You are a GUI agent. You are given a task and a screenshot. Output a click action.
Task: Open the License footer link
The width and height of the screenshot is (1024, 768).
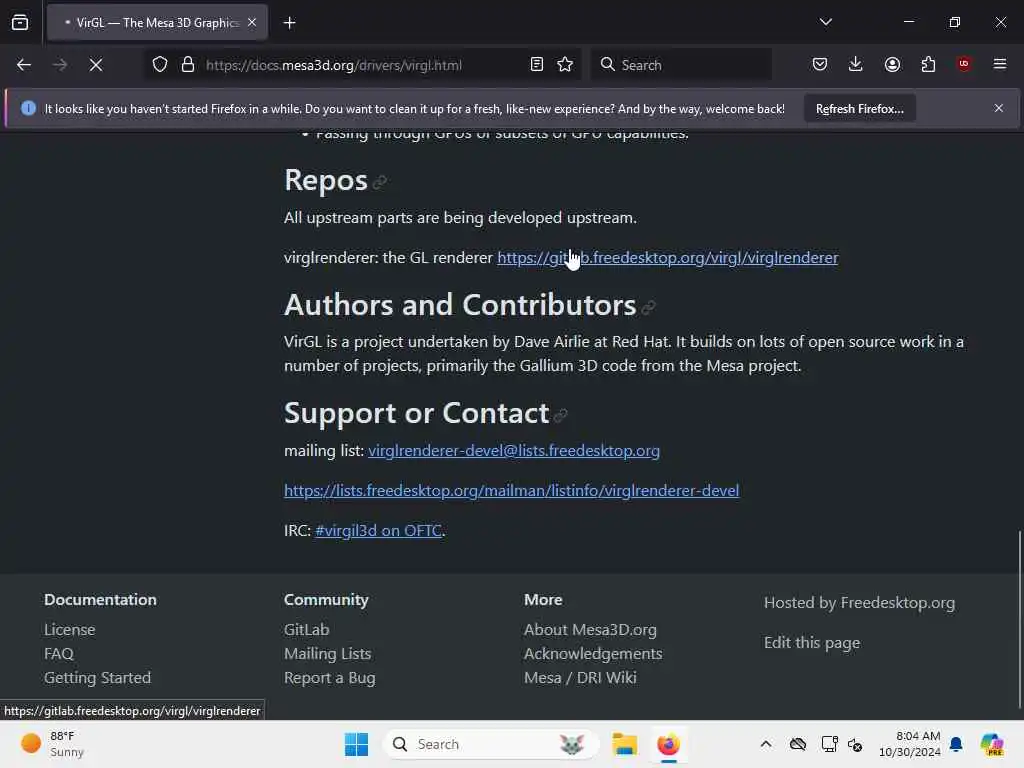click(x=70, y=630)
